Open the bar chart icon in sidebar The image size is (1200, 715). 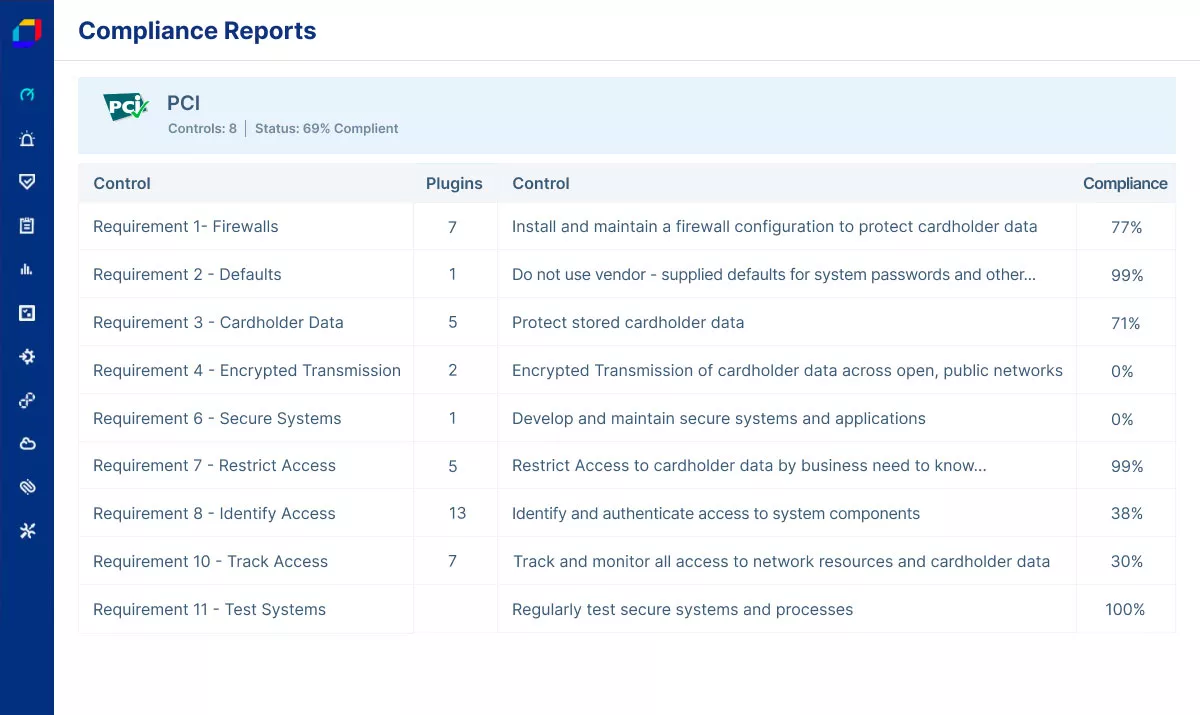tap(27, 269)
